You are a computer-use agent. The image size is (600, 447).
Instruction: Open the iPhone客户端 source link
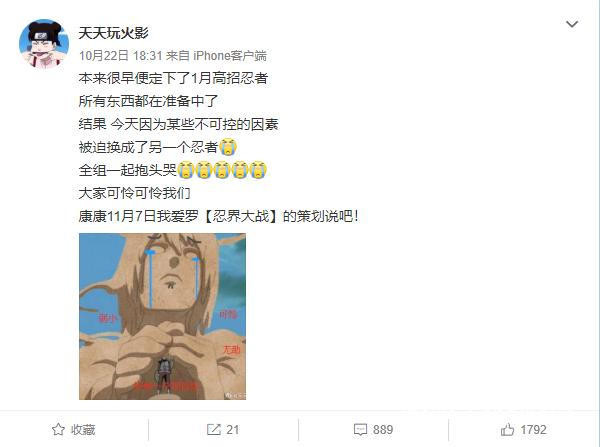pos(230,56)
